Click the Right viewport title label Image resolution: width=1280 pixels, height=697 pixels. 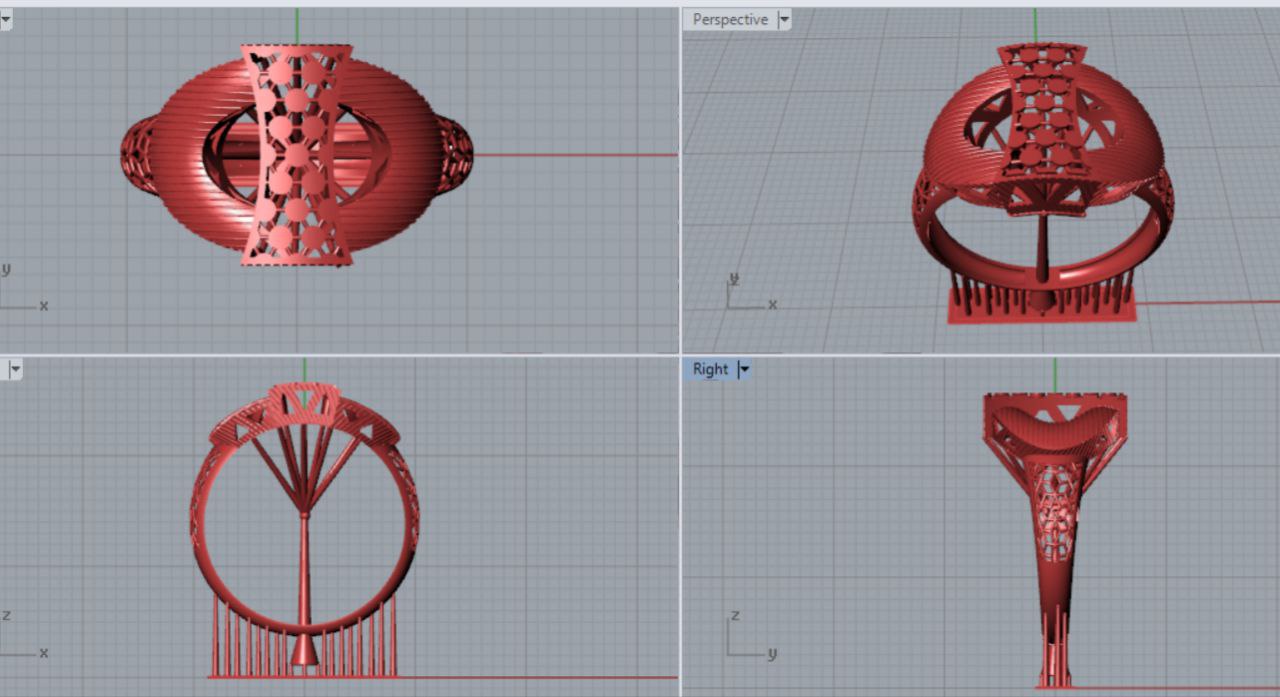pyautogui.click(x=710, y=369)
